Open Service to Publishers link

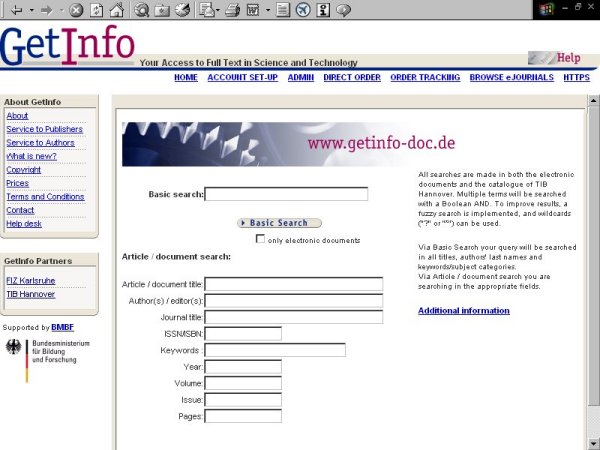coord(44,129)
